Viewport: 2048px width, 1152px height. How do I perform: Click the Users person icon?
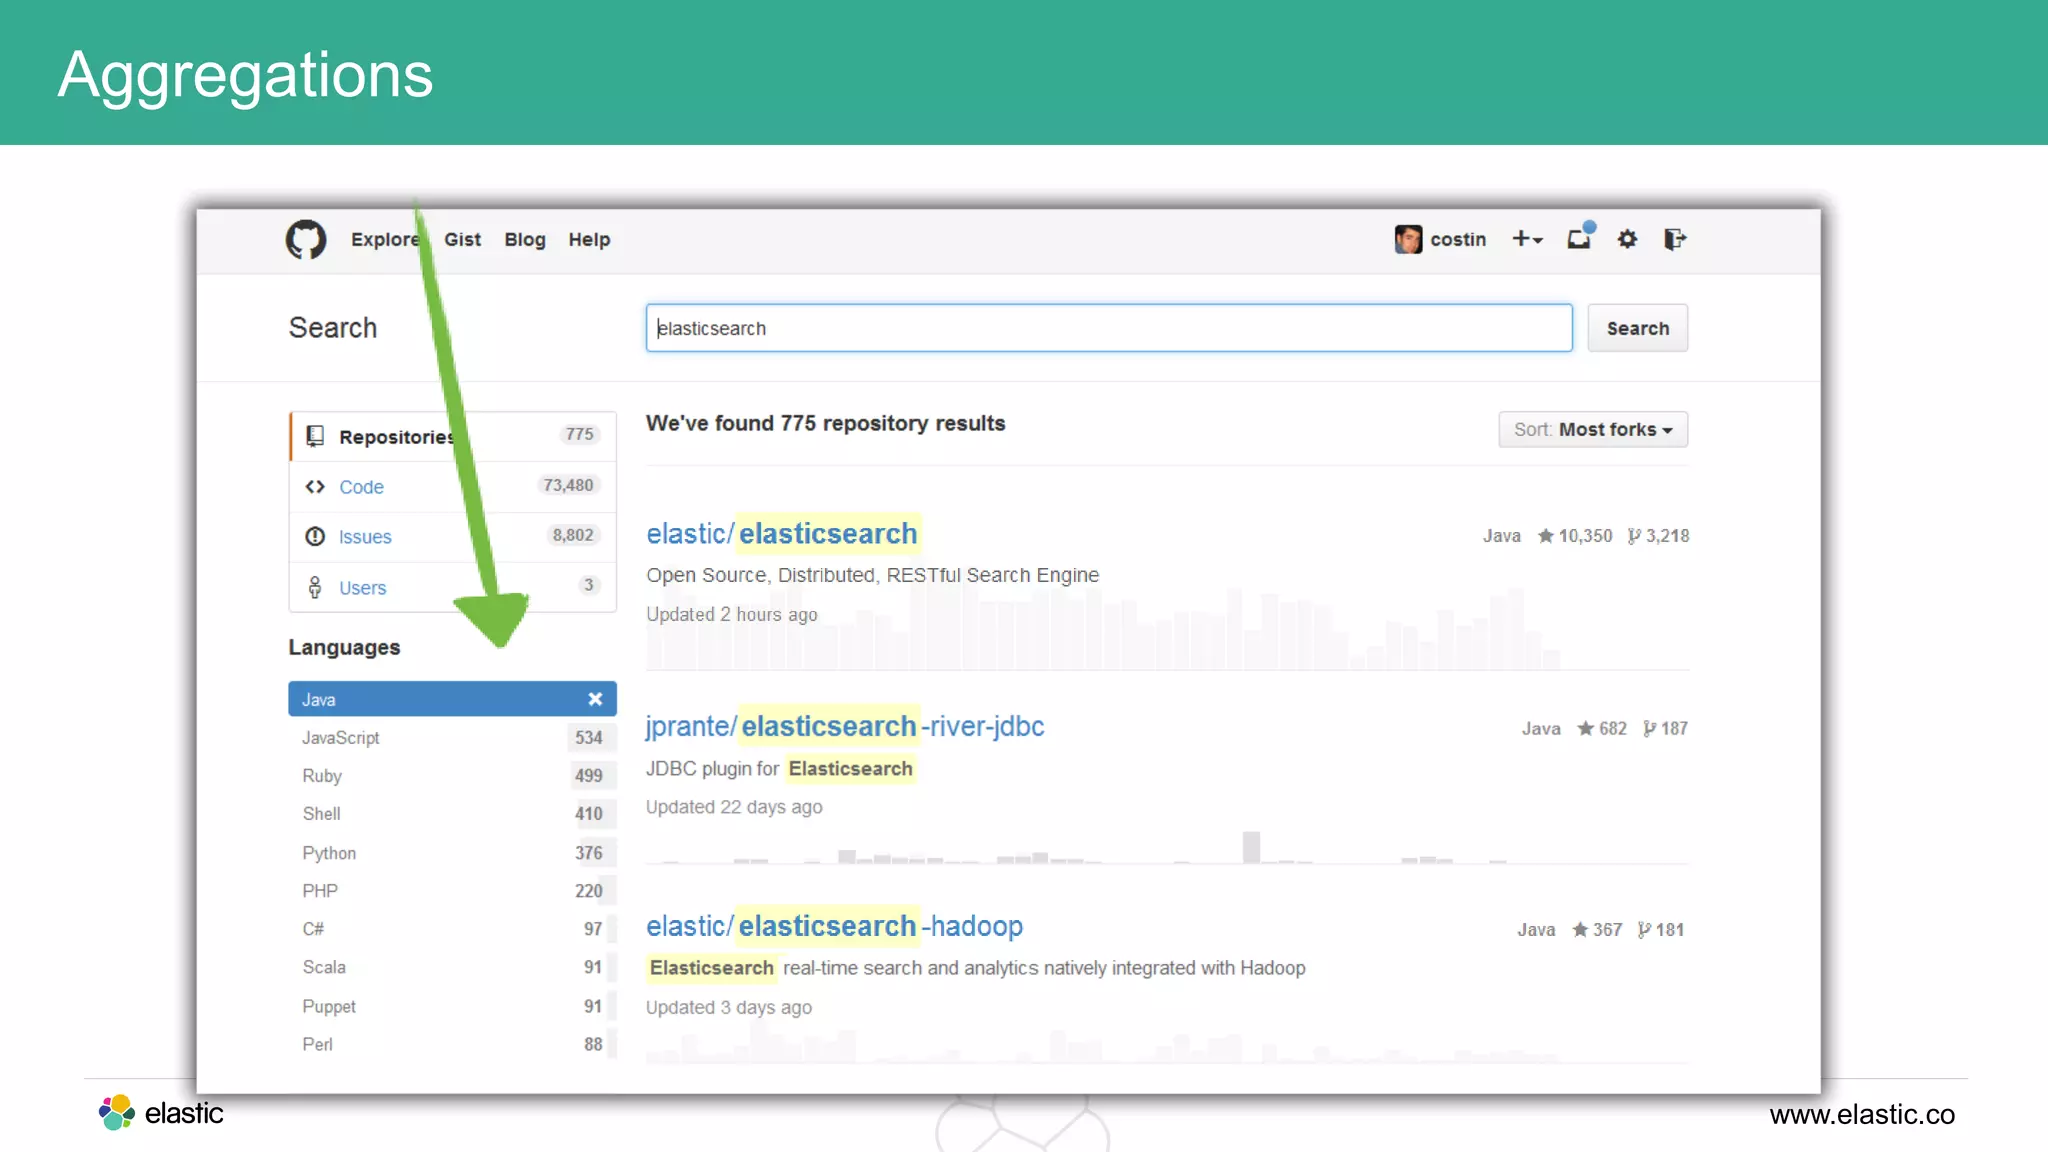click(315, 588)
